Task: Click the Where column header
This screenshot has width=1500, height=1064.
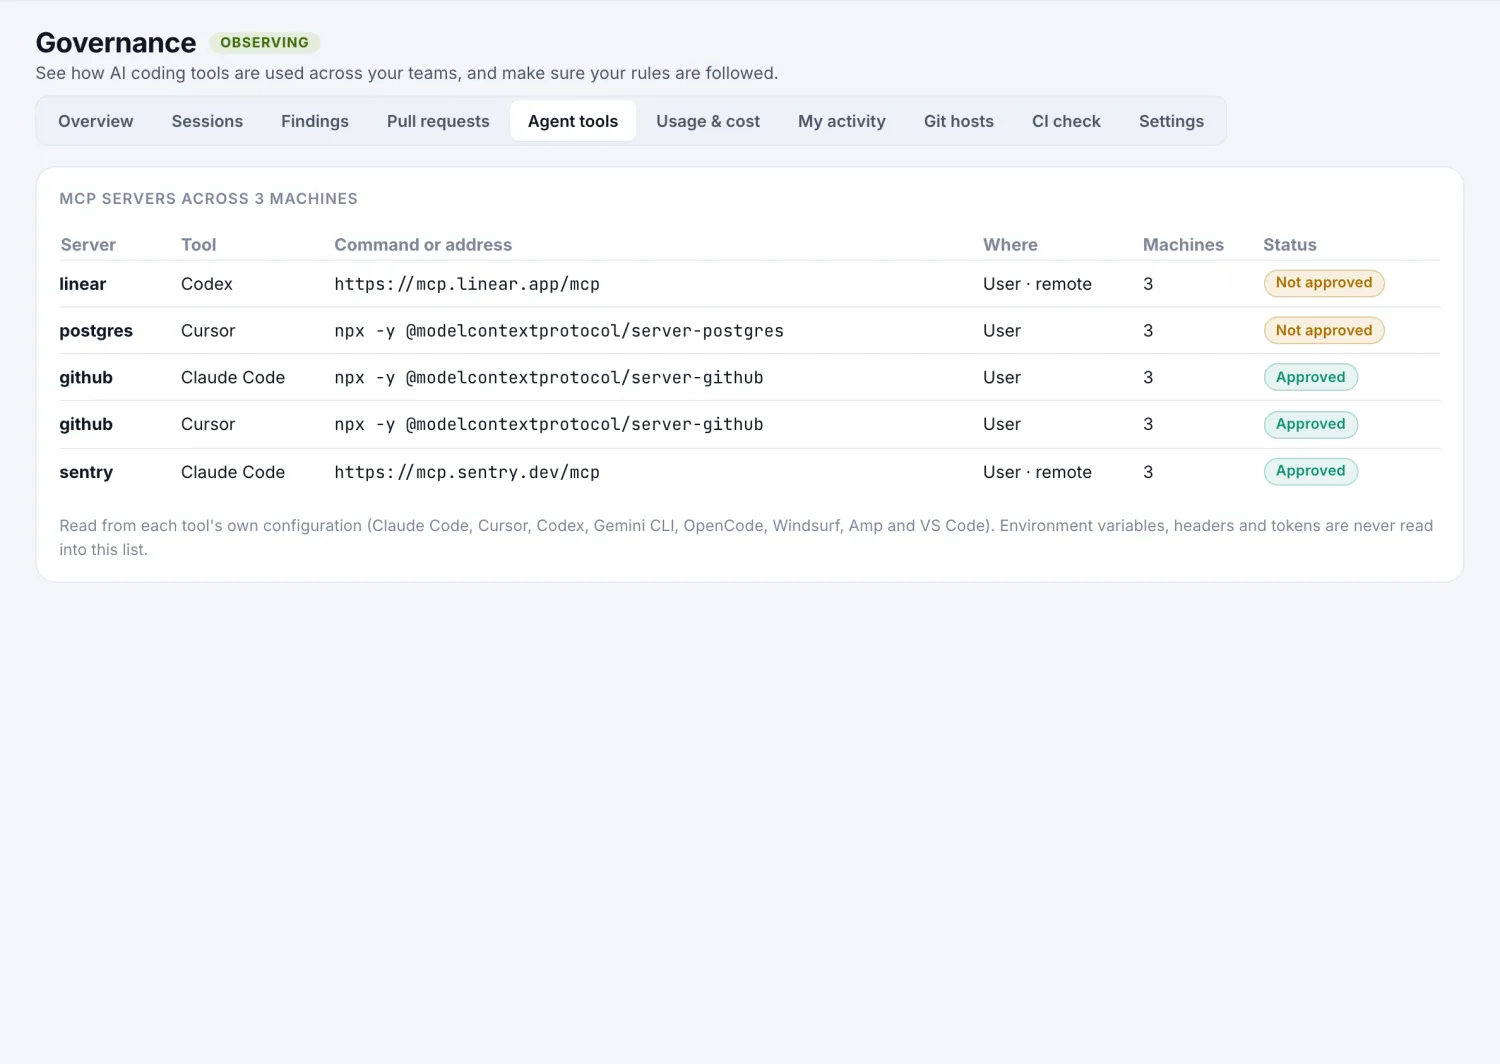Action: coord(1010,245)
